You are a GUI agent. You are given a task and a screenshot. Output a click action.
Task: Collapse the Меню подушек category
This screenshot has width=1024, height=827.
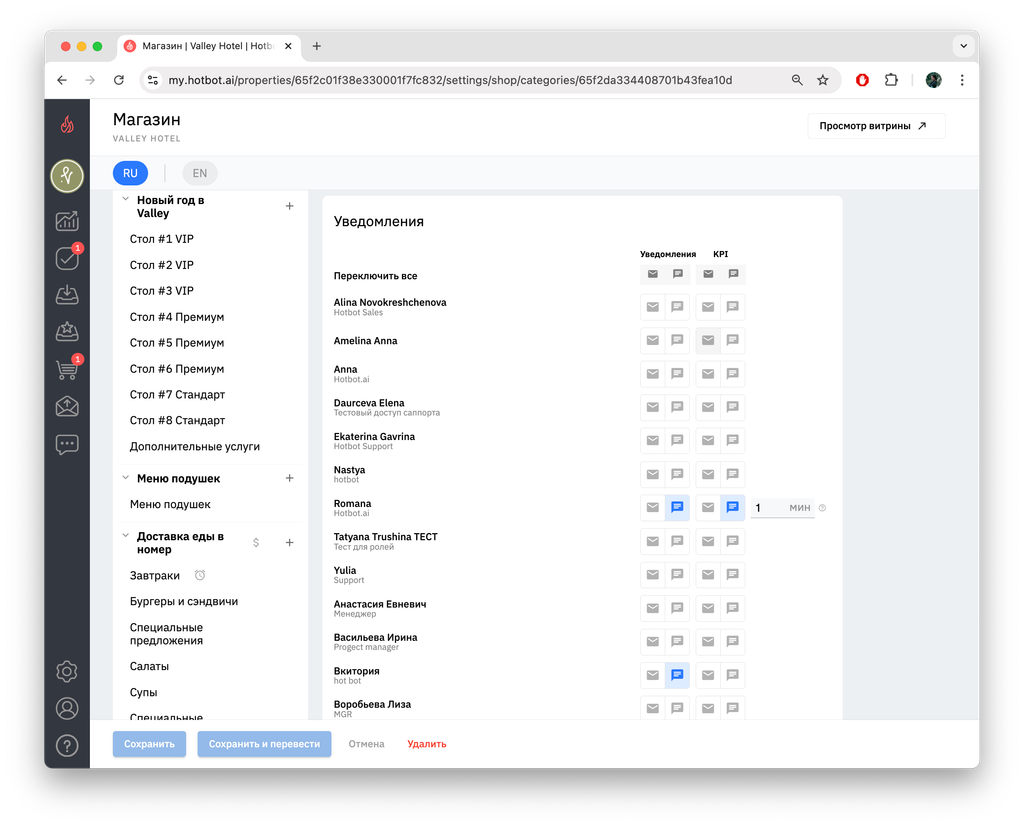[x=125, y=478]
